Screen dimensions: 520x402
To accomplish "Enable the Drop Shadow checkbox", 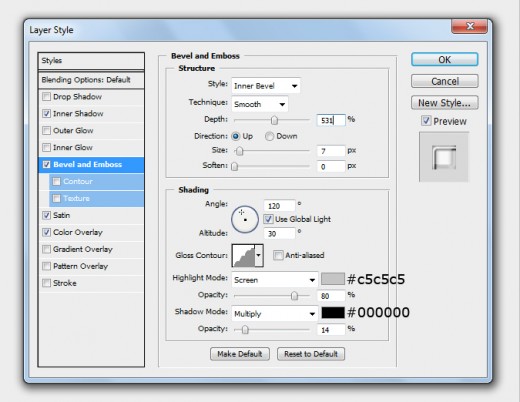I will pos(46,97).
